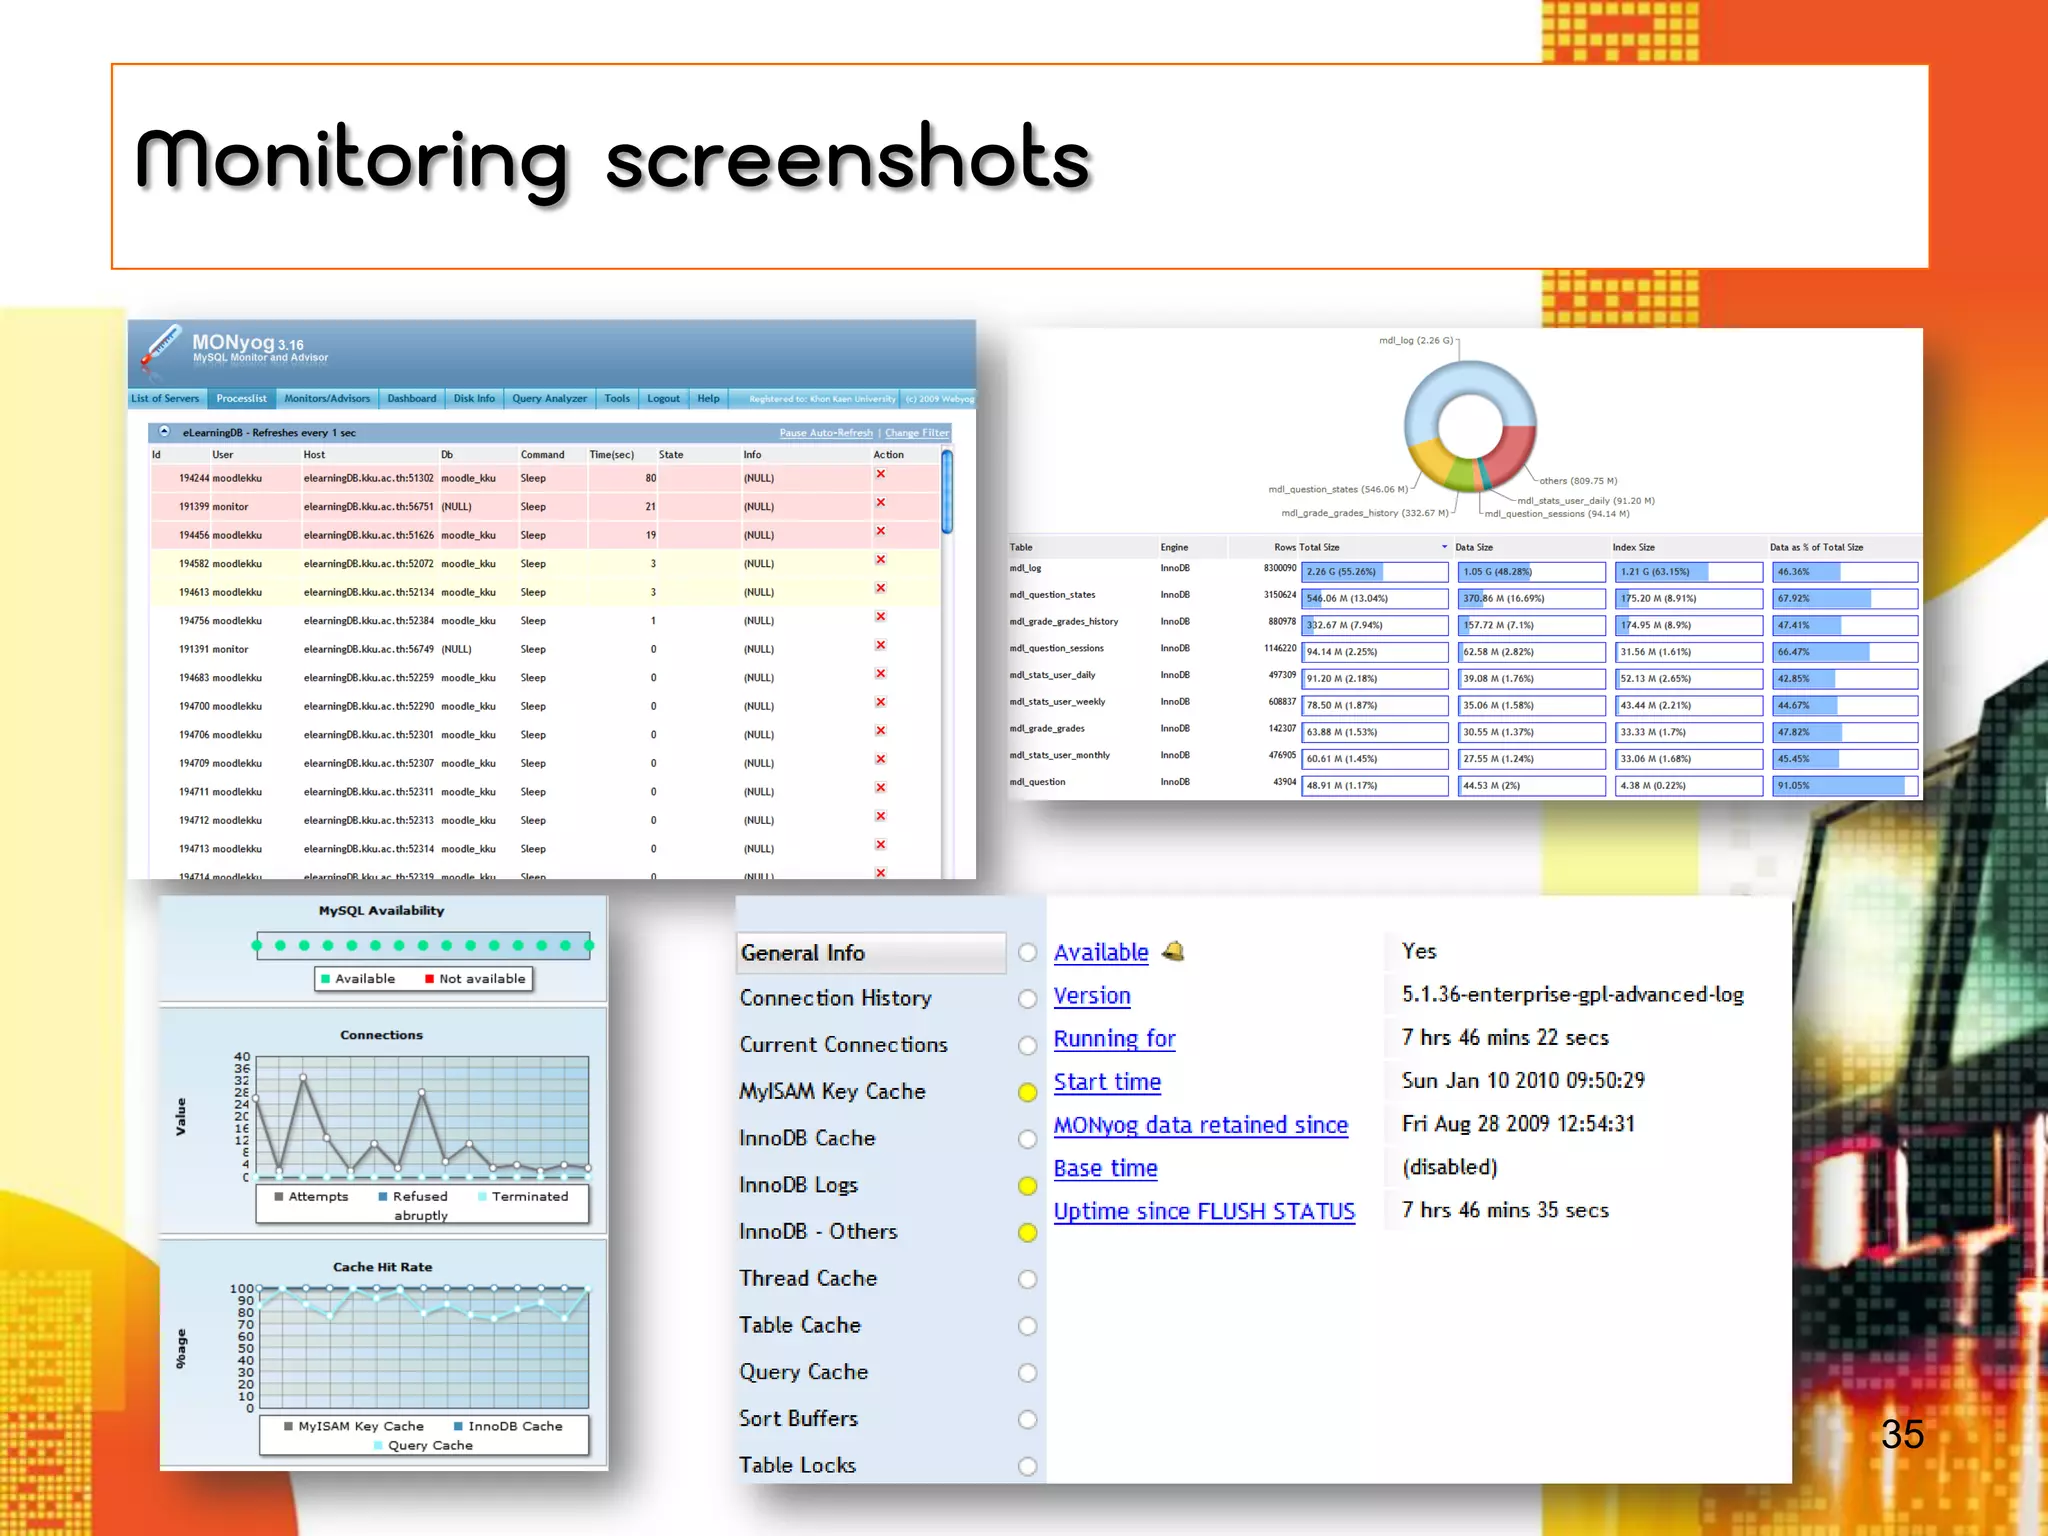The width and height of the screenshot is (2048, 1536).
Task: Open the Base time link
Action: point(1105,1168)
